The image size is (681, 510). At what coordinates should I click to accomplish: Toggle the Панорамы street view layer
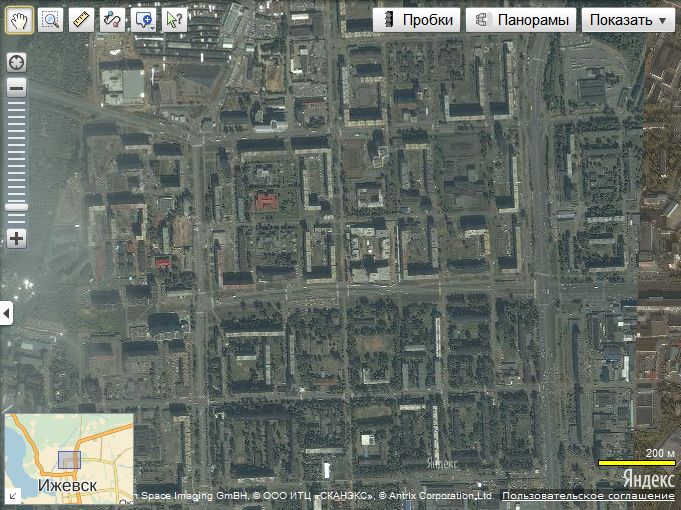pos(521,20)
